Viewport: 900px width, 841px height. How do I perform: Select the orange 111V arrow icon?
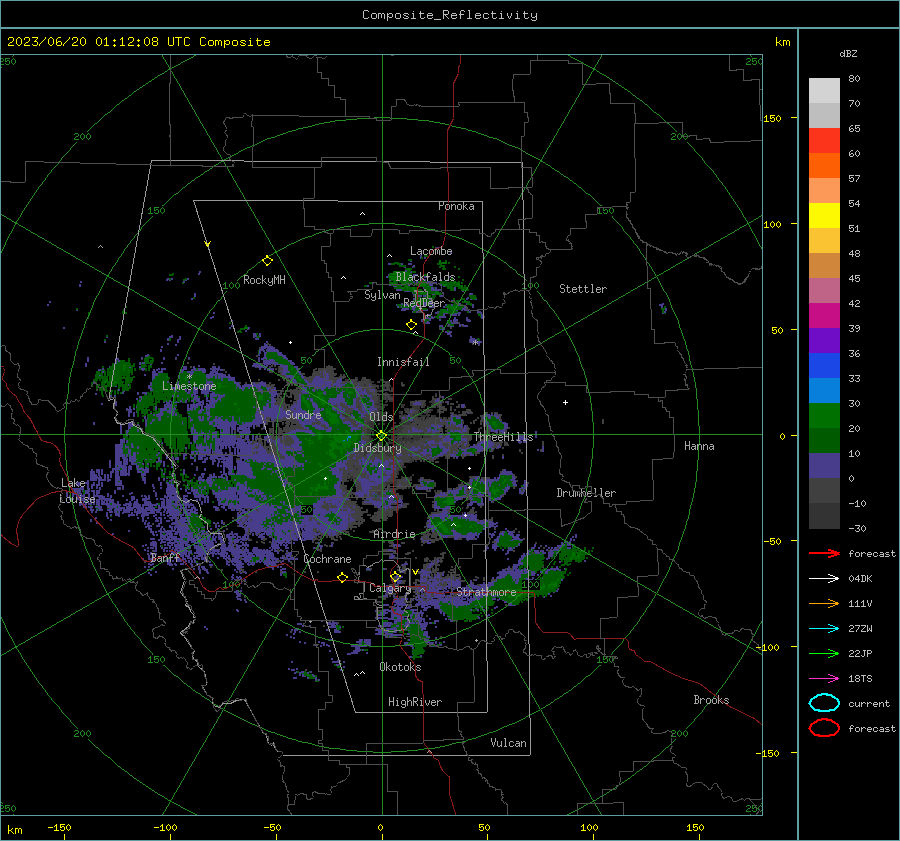click(x=824, y=603)
